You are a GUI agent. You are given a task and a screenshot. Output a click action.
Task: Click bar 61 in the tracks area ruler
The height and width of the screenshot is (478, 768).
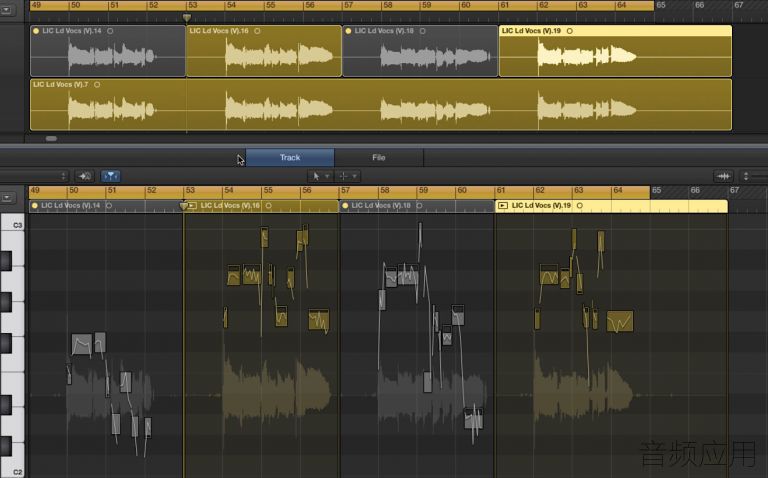point(504,5)
